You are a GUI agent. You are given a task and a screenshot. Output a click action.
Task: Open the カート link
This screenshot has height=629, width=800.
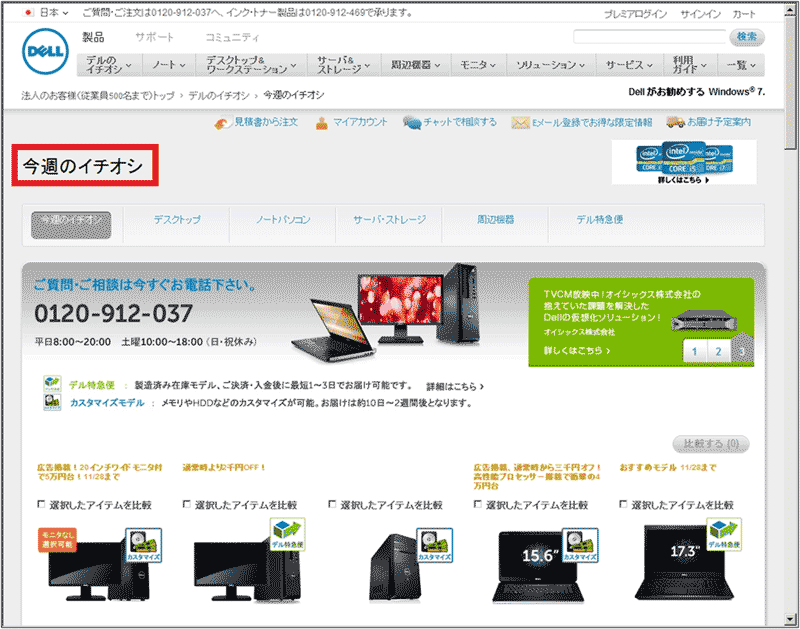[x=744, y=14]
